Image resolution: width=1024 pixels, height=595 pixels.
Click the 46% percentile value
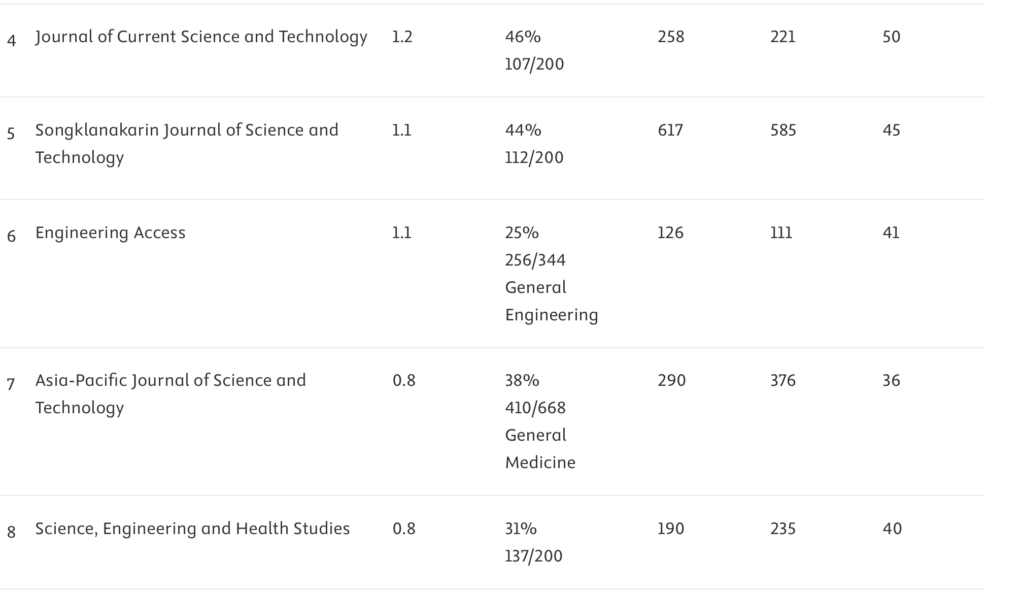[x=522, y=37]
